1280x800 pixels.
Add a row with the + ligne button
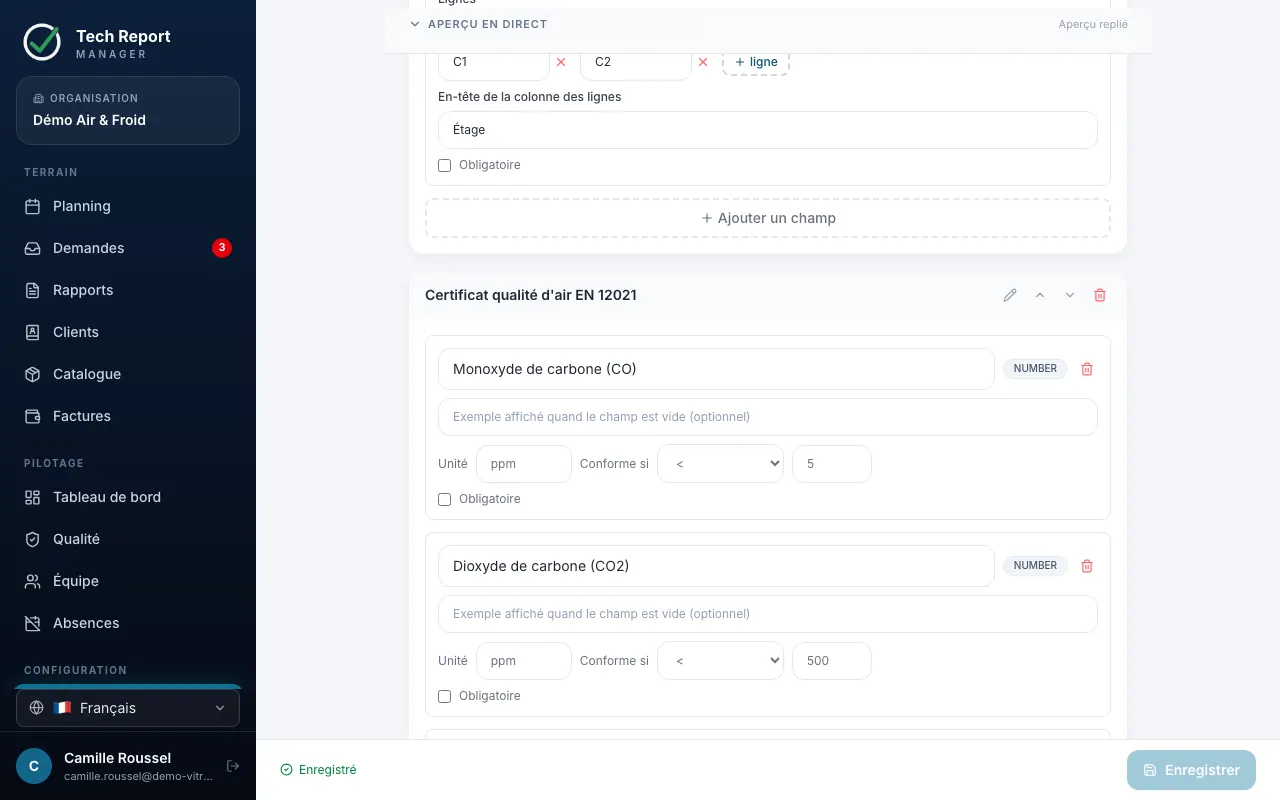[x=756, y=62]
